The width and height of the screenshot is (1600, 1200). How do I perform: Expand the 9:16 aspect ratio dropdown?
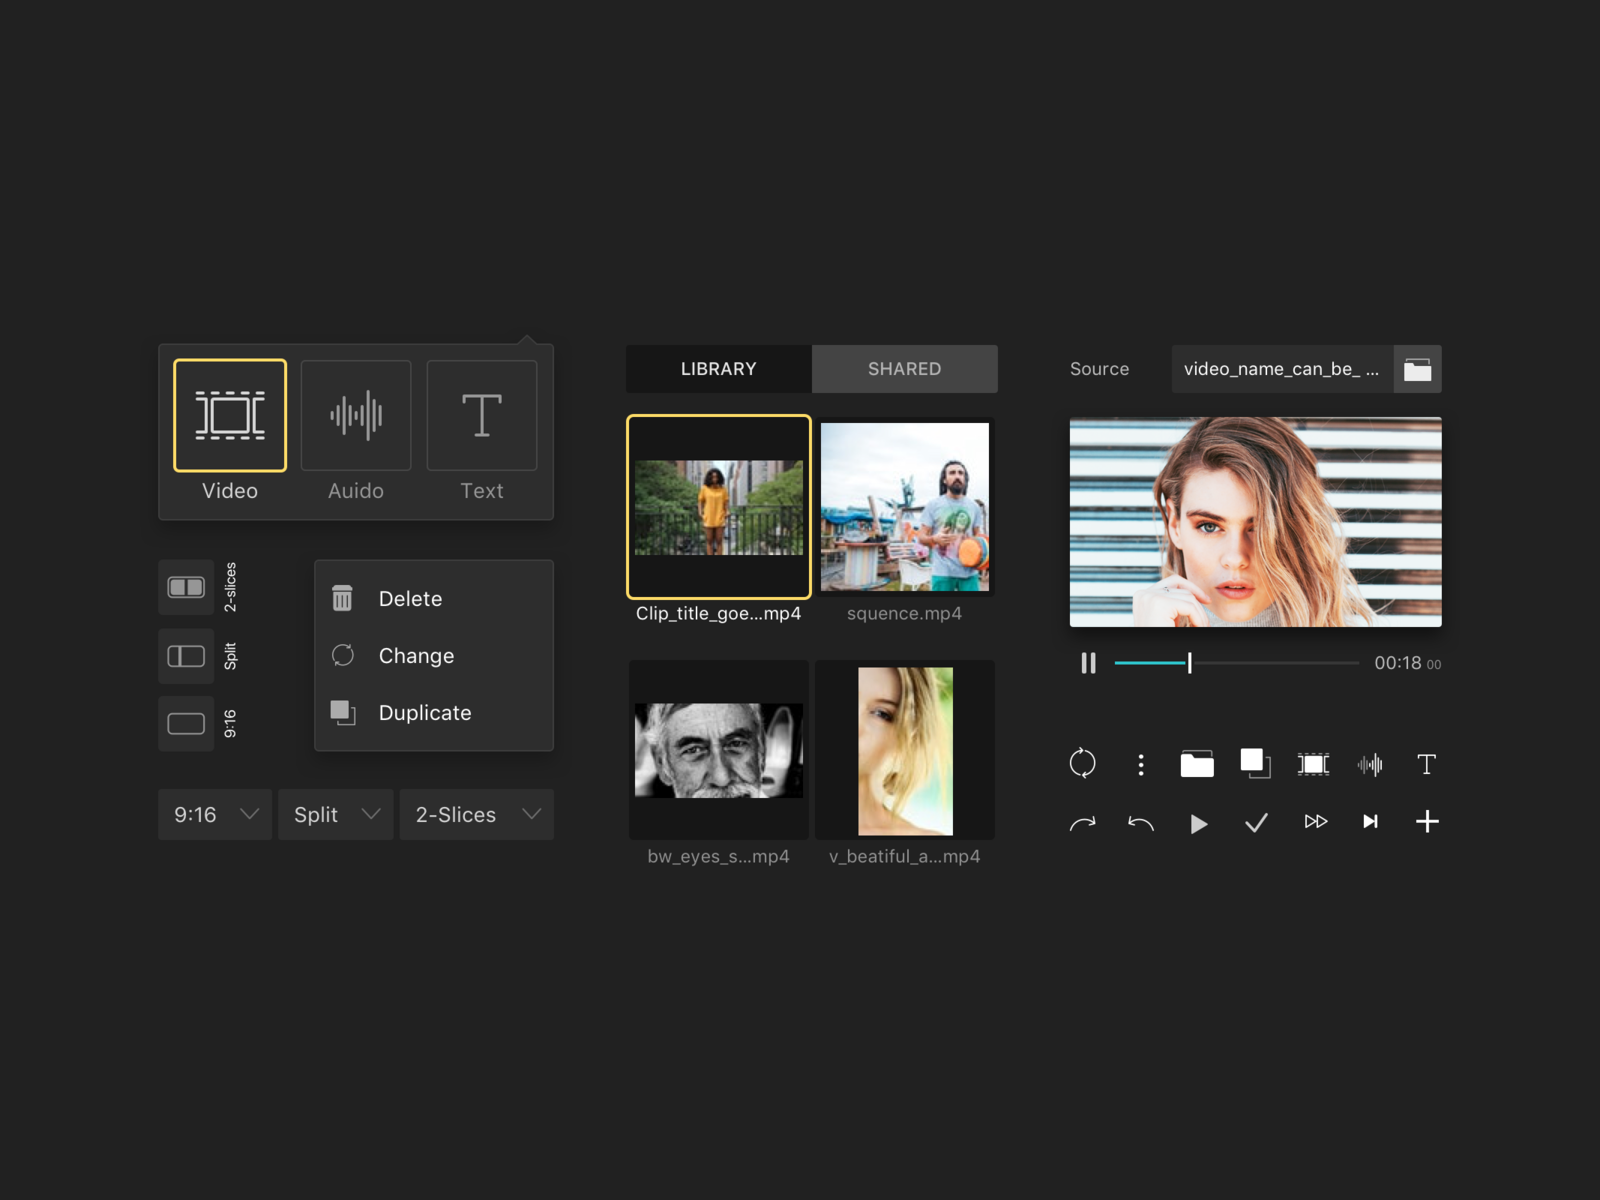pos(215,815)
